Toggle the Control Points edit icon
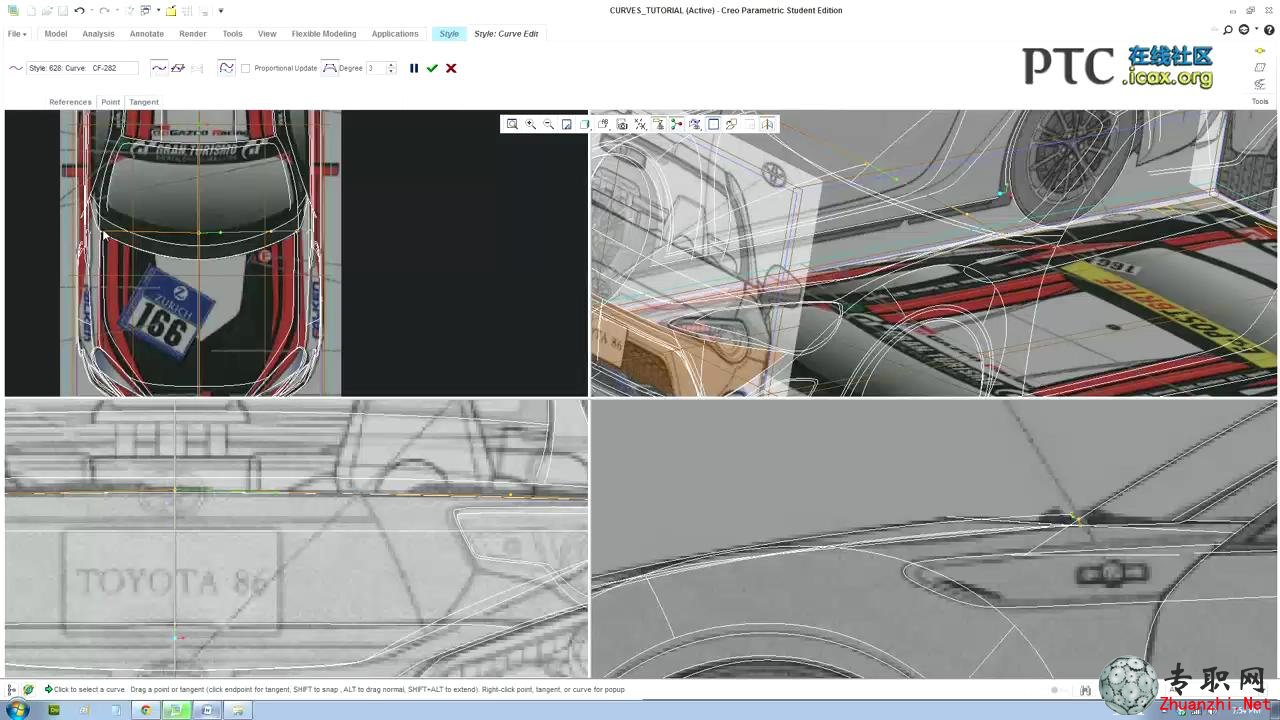 (227, 68)
